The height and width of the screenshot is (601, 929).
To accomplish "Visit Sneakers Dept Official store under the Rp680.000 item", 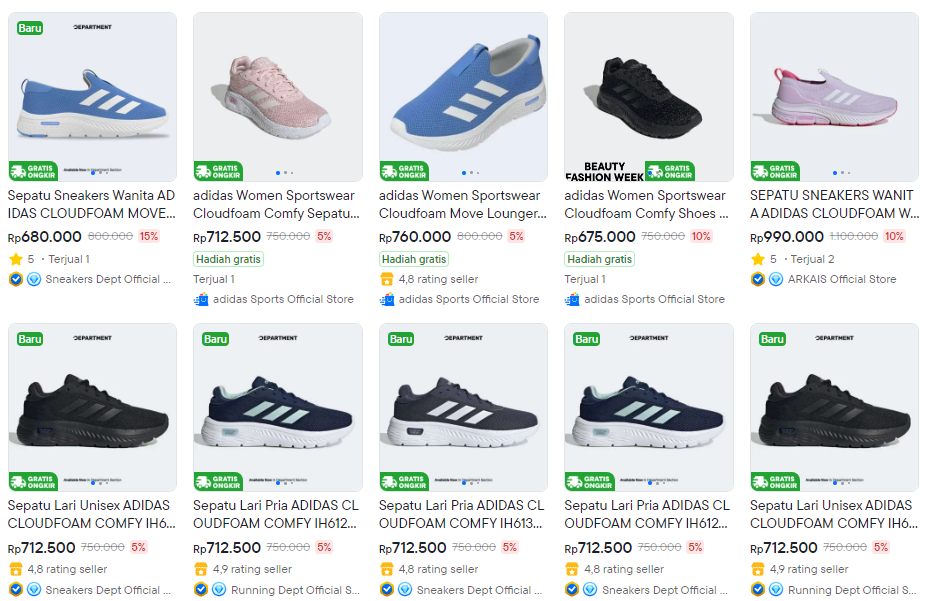I will click(103, 279).
